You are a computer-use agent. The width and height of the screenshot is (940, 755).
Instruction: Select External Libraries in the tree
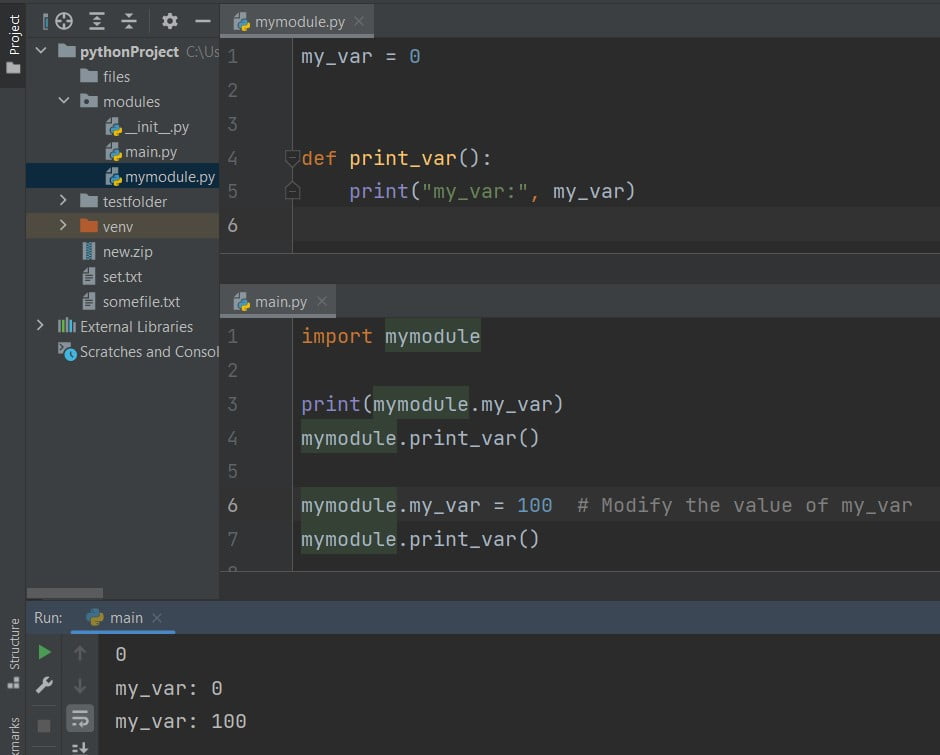click(138, 326)
